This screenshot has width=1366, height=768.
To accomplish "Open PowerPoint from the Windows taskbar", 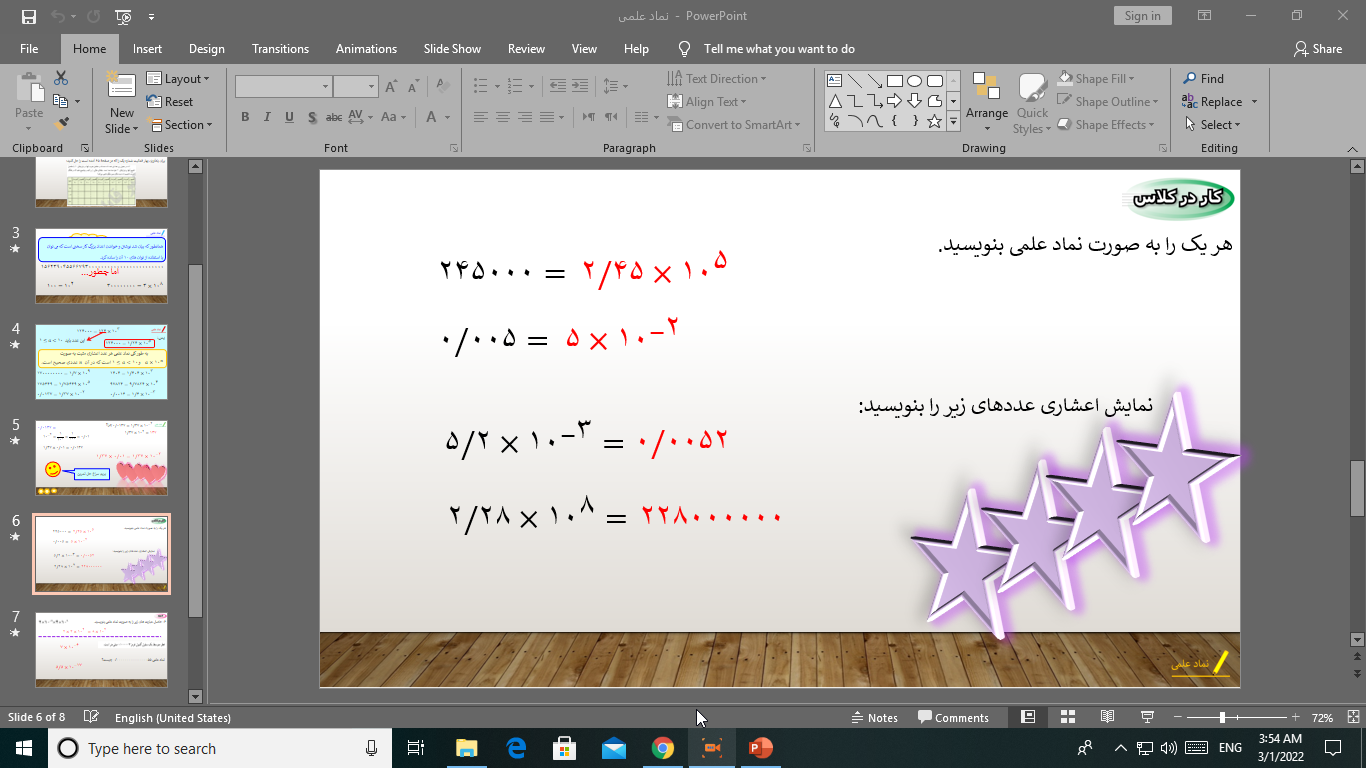I will pos(761,748).
